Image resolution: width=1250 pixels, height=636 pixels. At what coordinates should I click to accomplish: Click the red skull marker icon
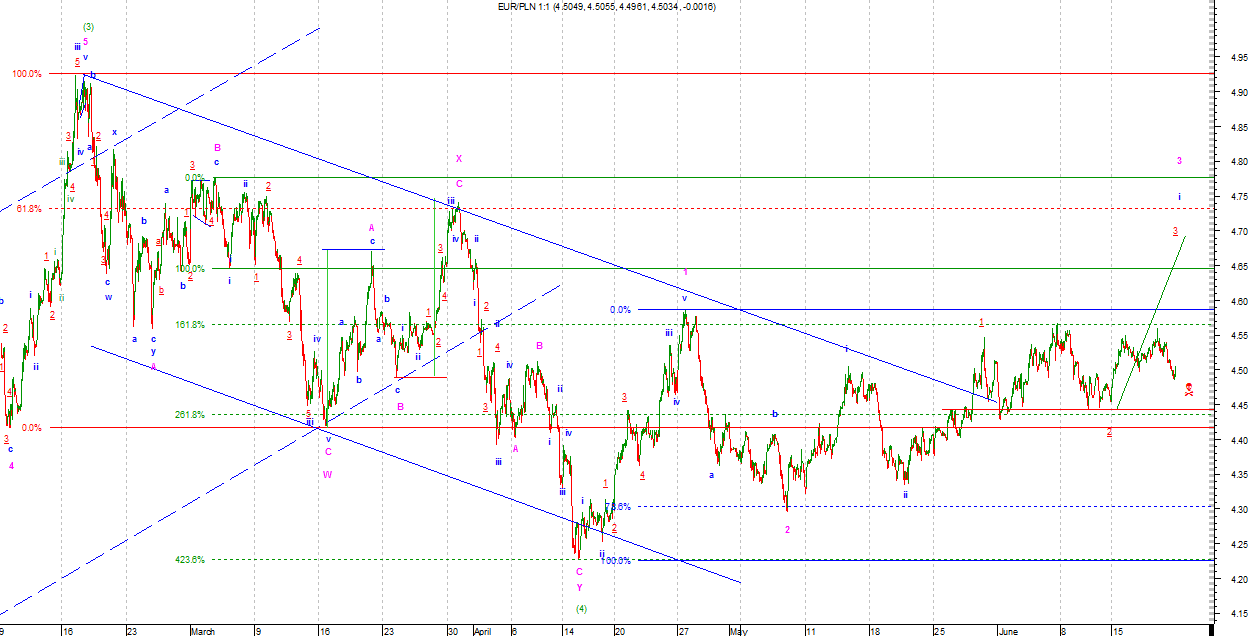tap(1188, 389)
